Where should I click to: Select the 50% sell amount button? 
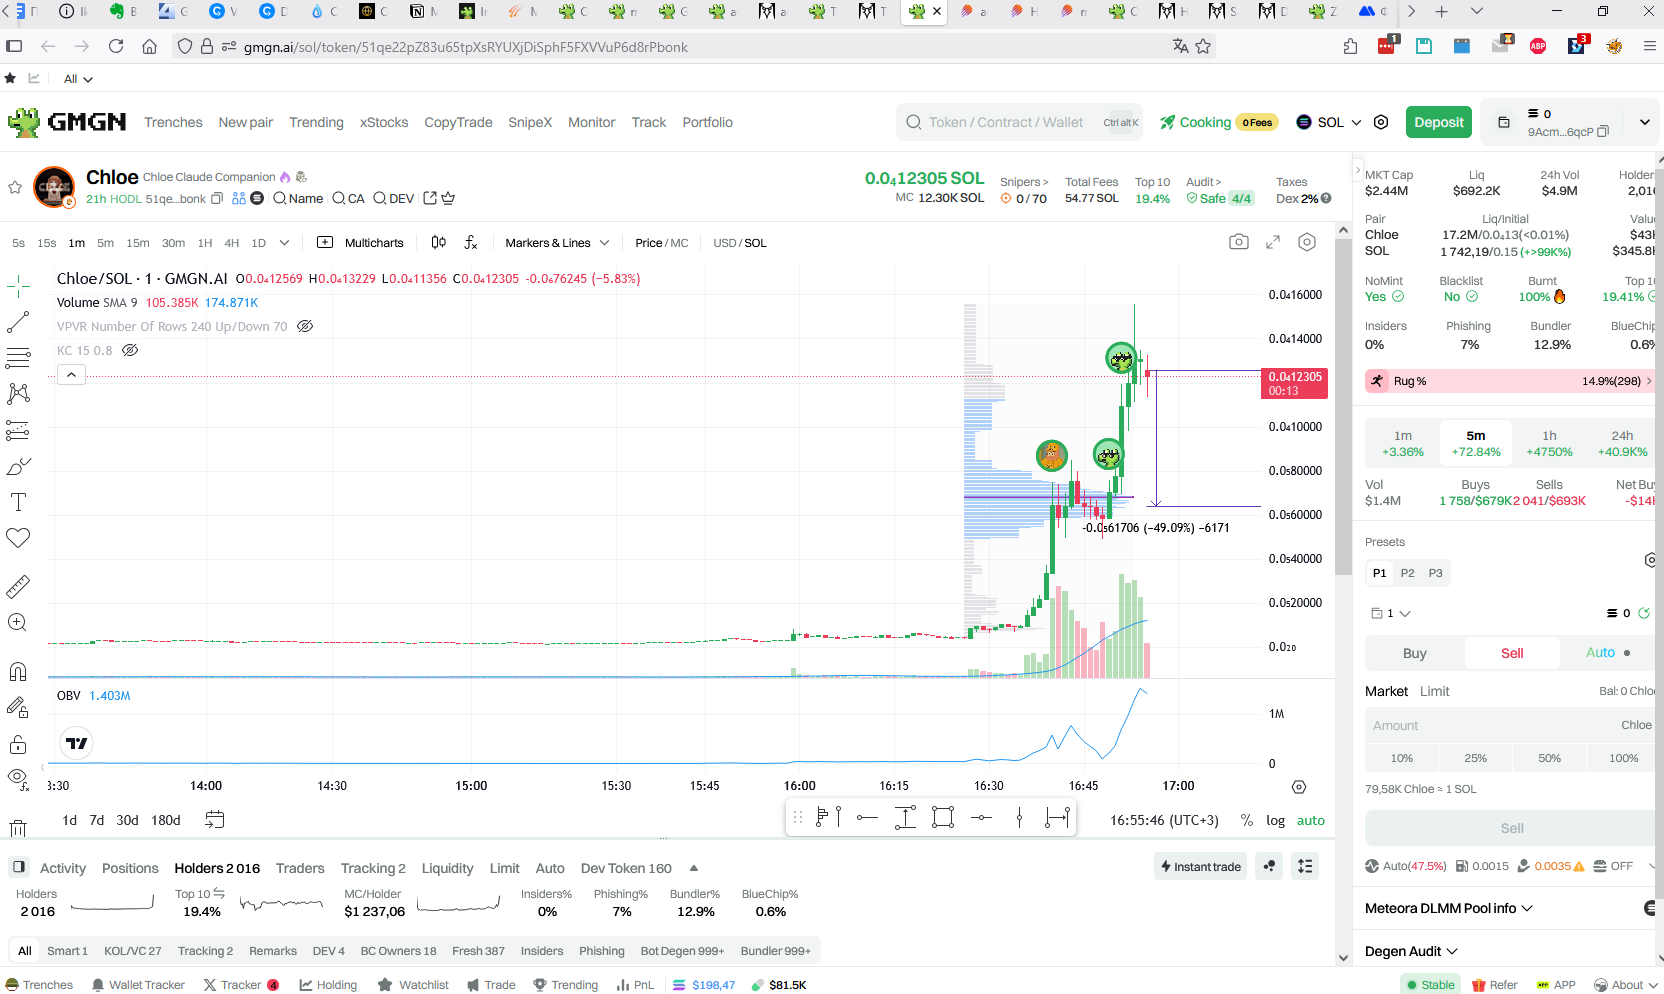(1549, 758)
